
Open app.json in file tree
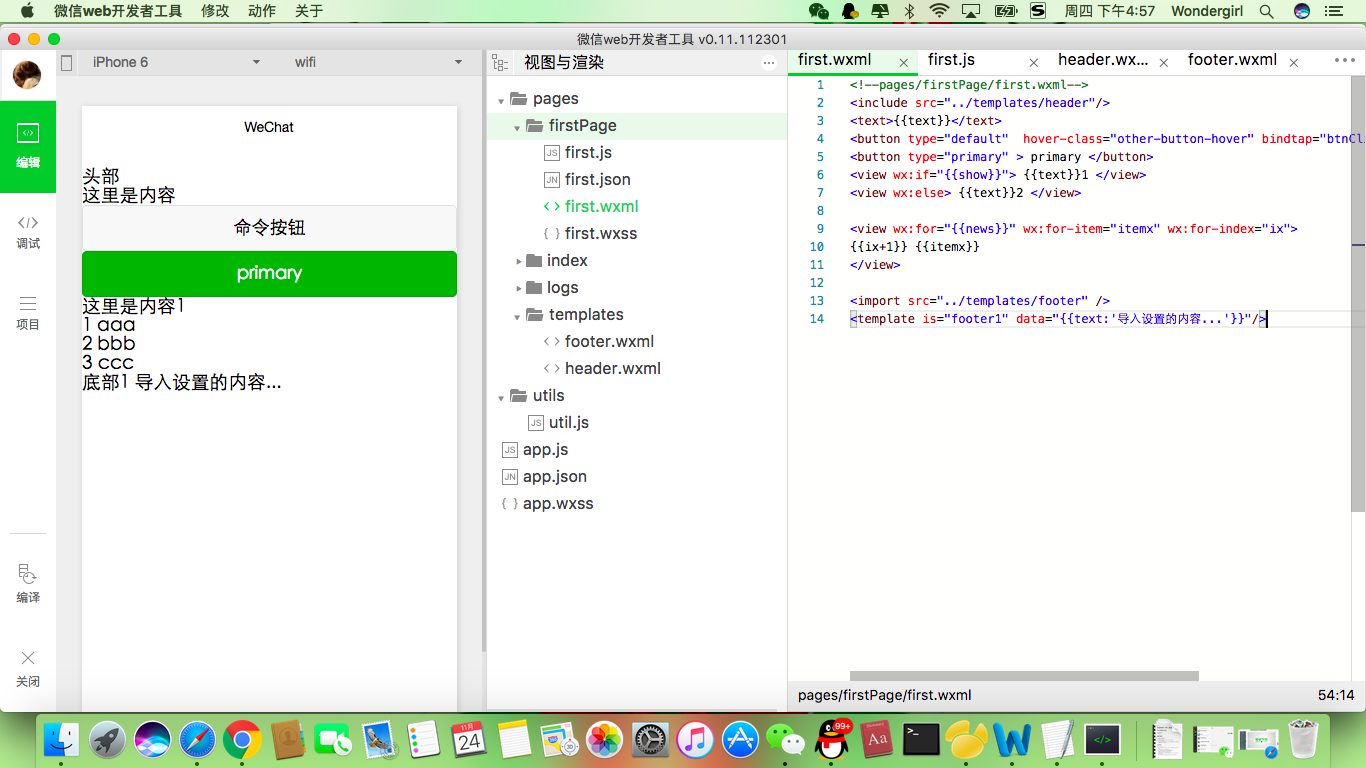554,477
